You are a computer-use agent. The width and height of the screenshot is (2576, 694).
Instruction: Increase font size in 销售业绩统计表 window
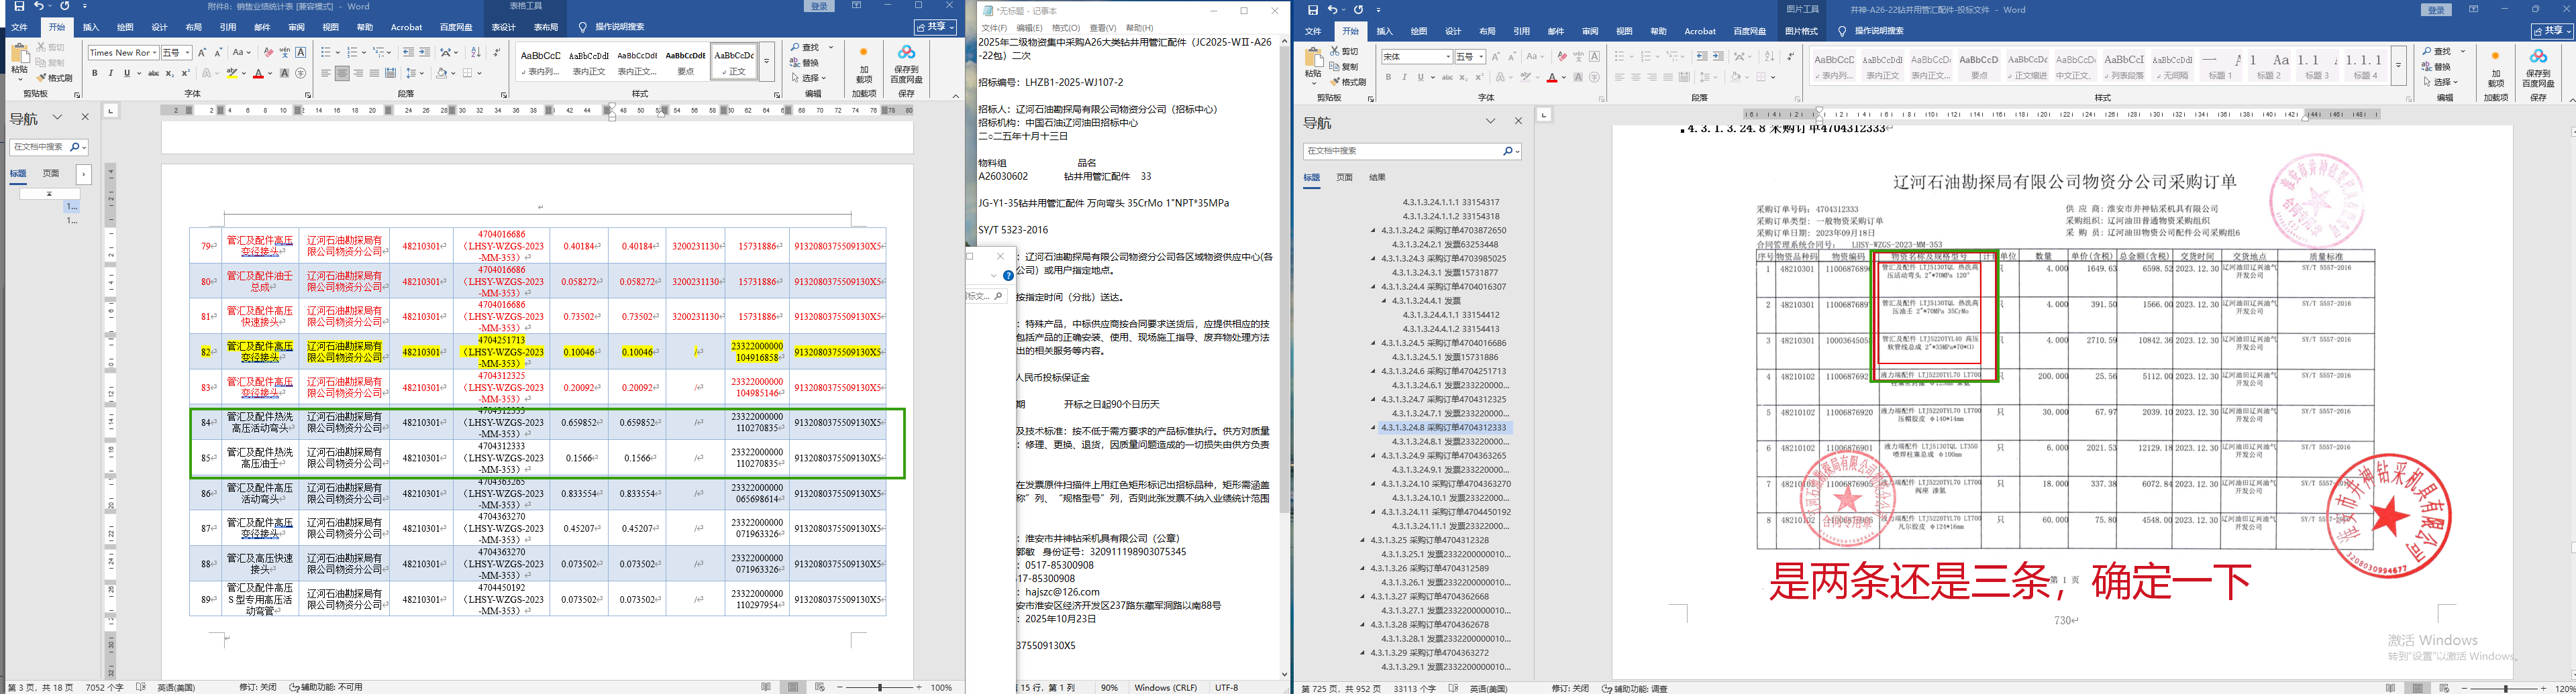point(202,52)
